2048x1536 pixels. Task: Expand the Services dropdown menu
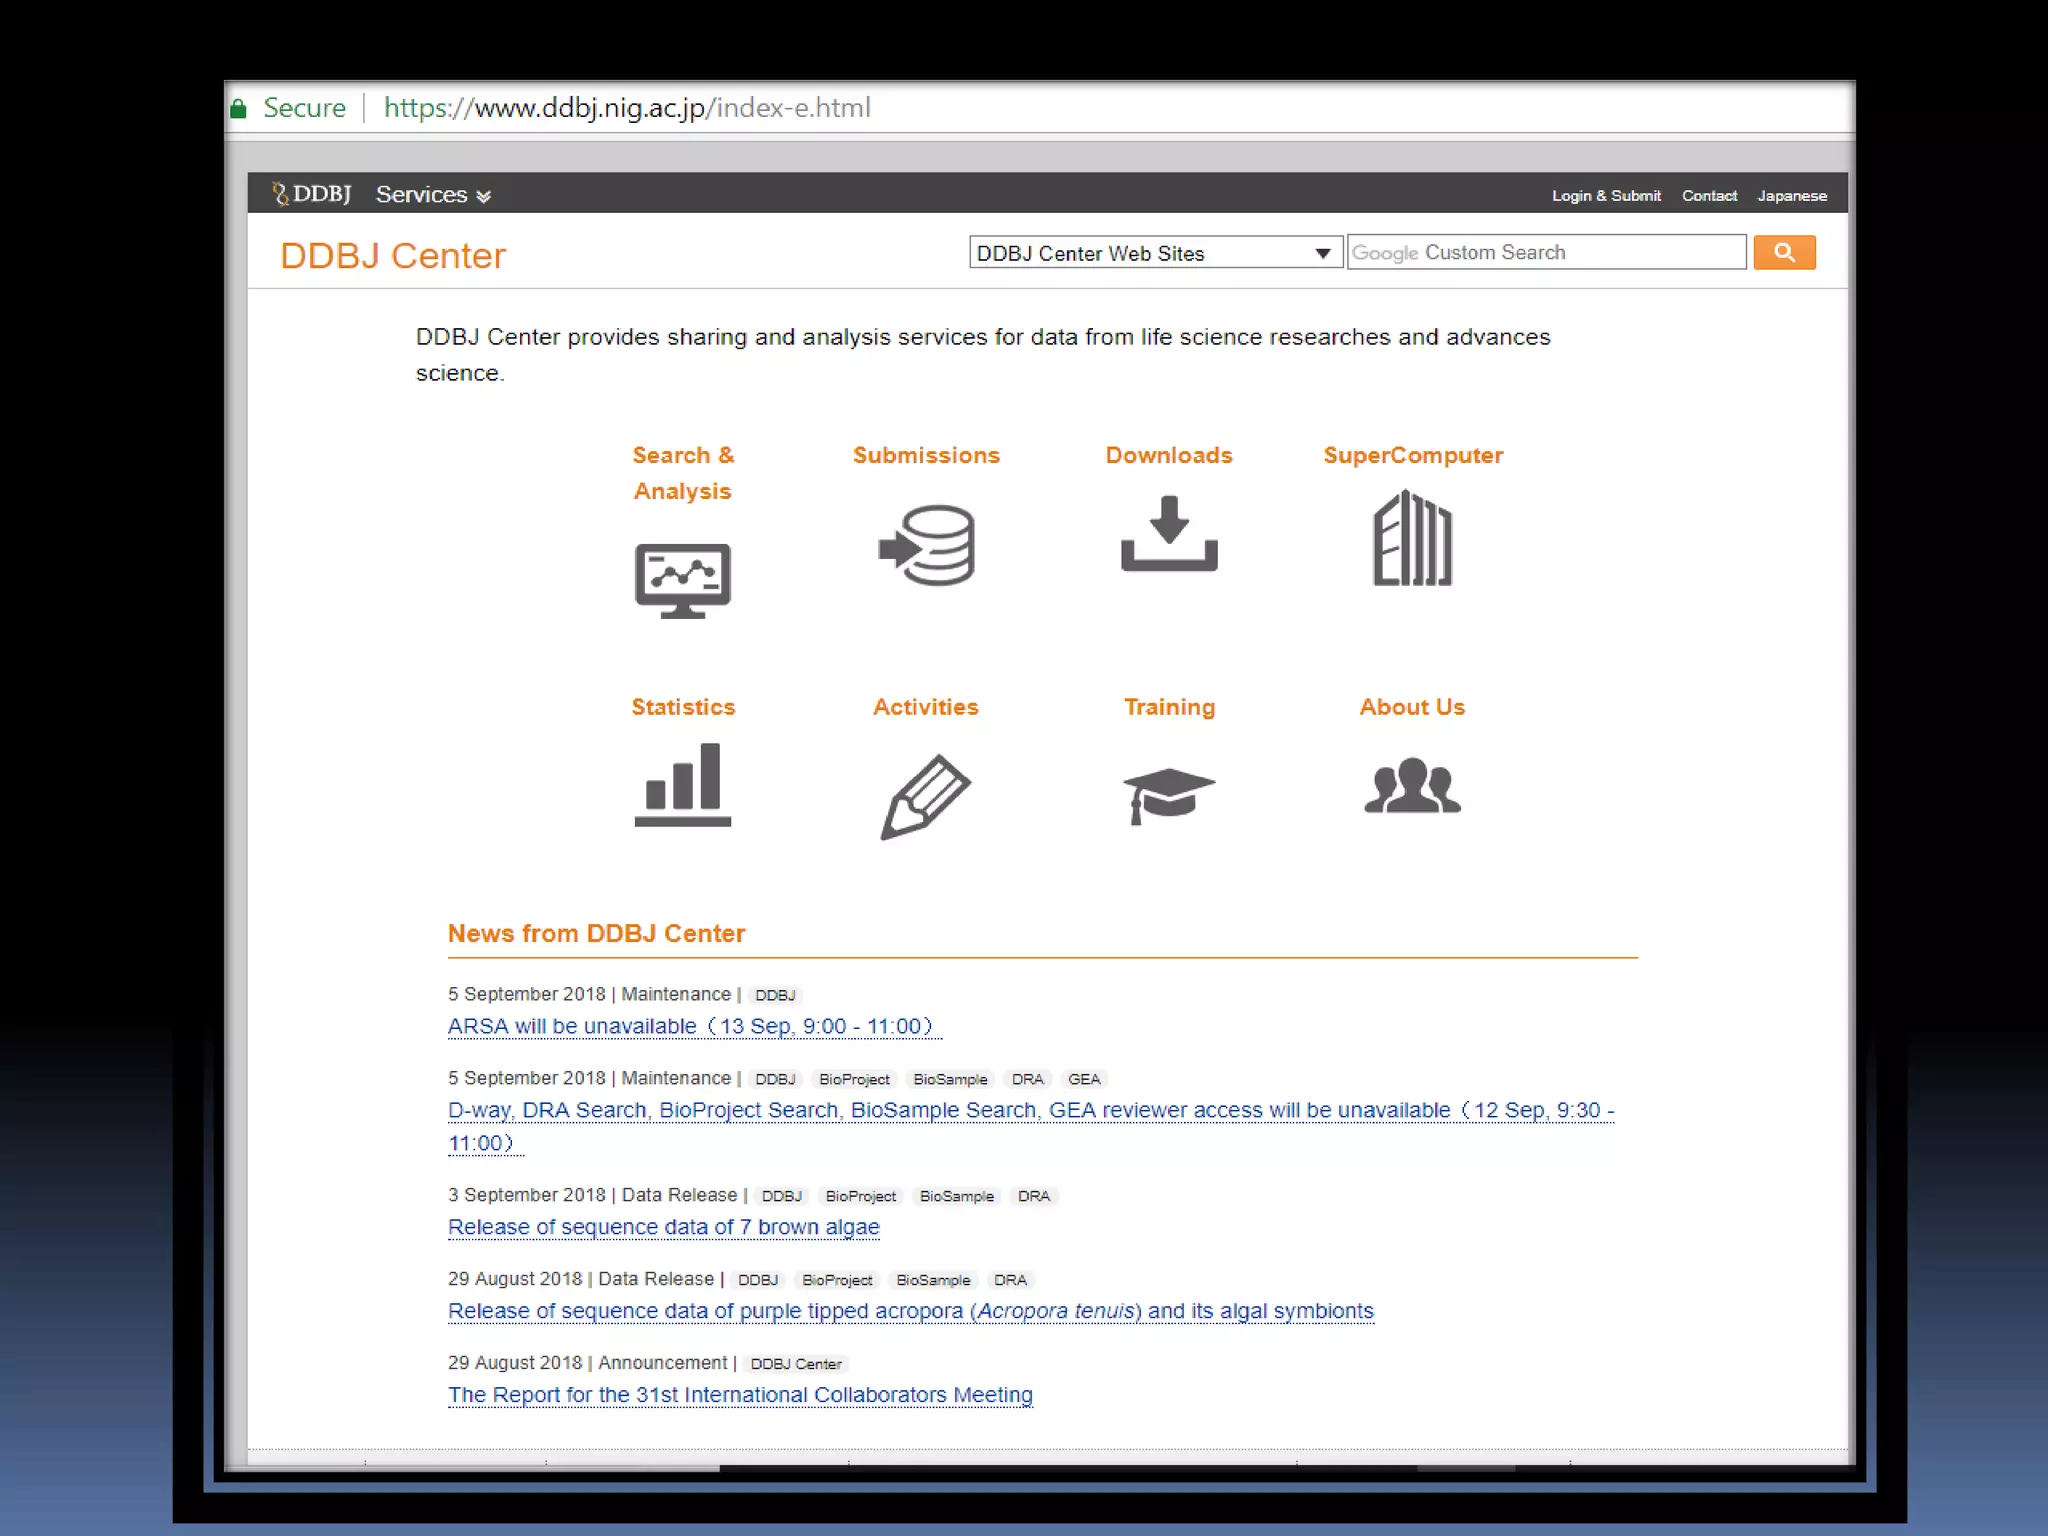coord(433,195)
